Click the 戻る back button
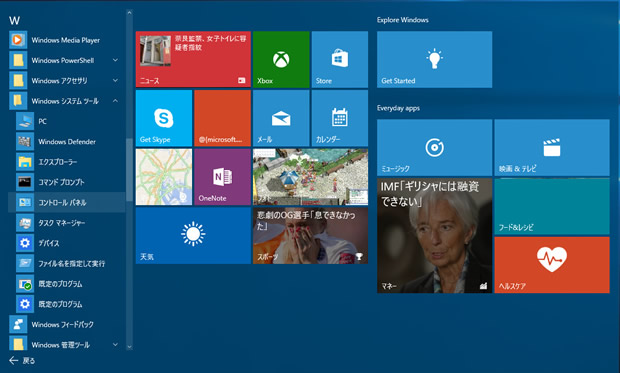Screen dimensions: 620x373 22,360
